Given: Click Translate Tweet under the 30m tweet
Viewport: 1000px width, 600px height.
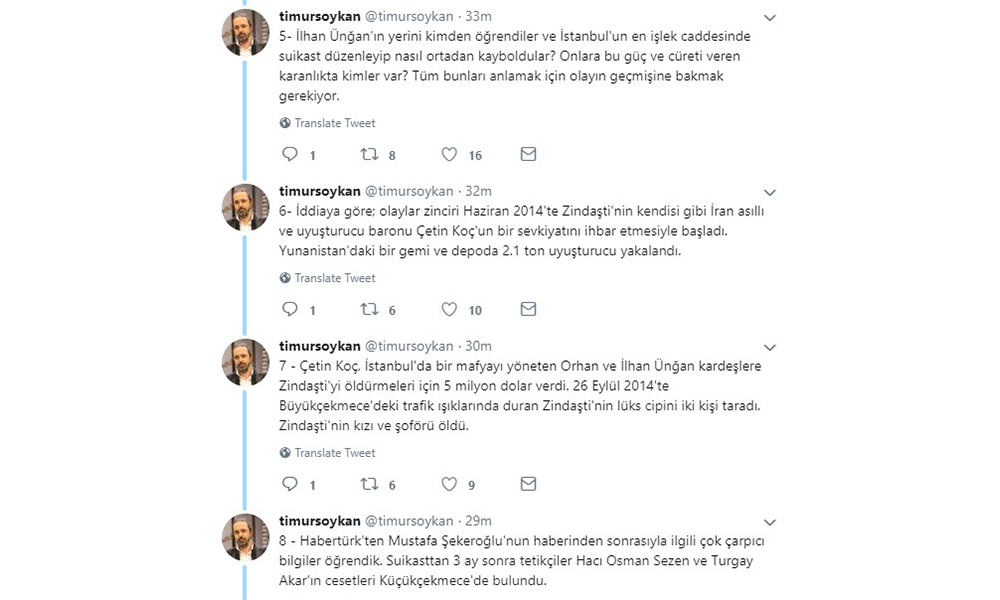Looking at the screenshot, I should pos(334,453).
